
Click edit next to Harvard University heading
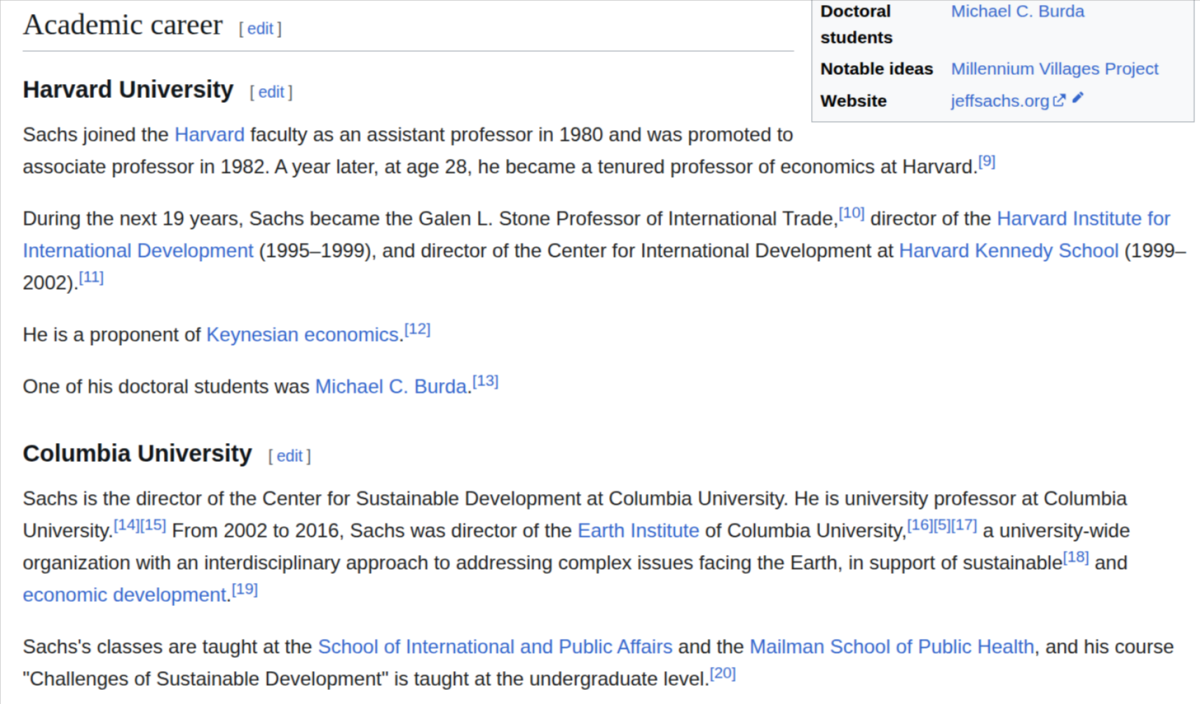271,92
